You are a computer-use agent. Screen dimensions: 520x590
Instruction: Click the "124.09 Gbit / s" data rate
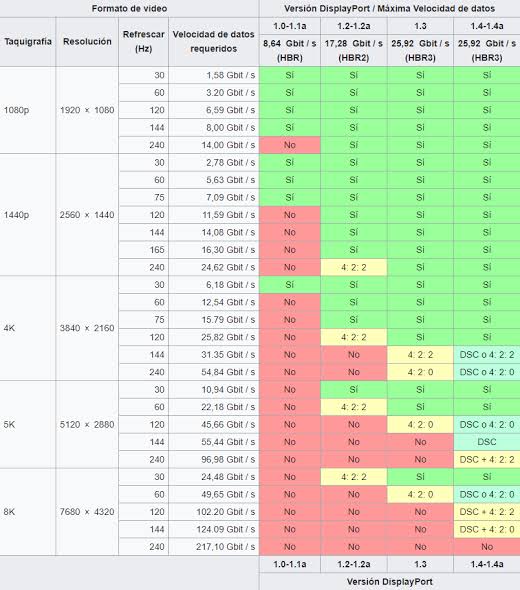tap(226, 529)
